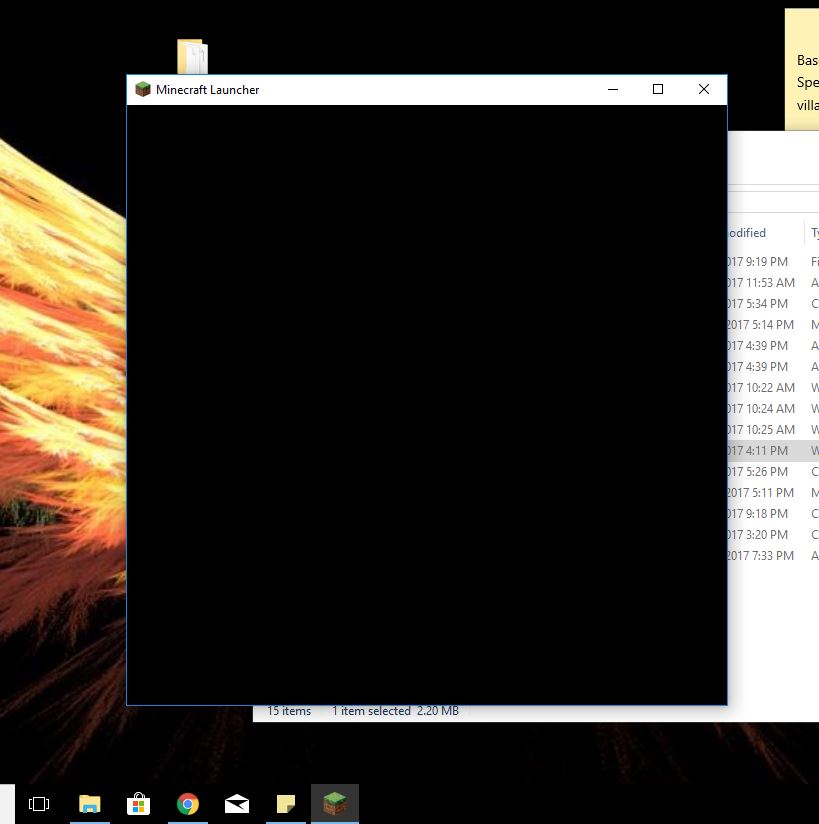
Task: Close the Minecraft Launcher window
Action: pyautogui.click(x=704, y=90)
